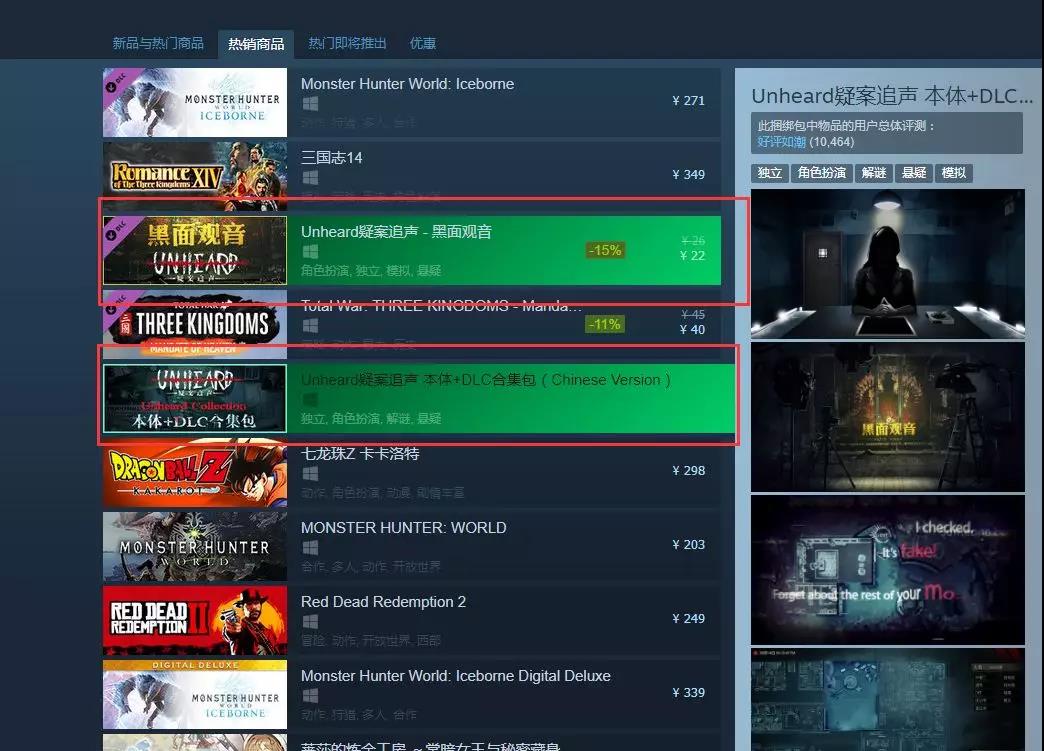View the floor-plan map screenshot at panel bottom
The height and width of the screenshot is (751, 1044).
pyautogui.click(x=888, y=699)
